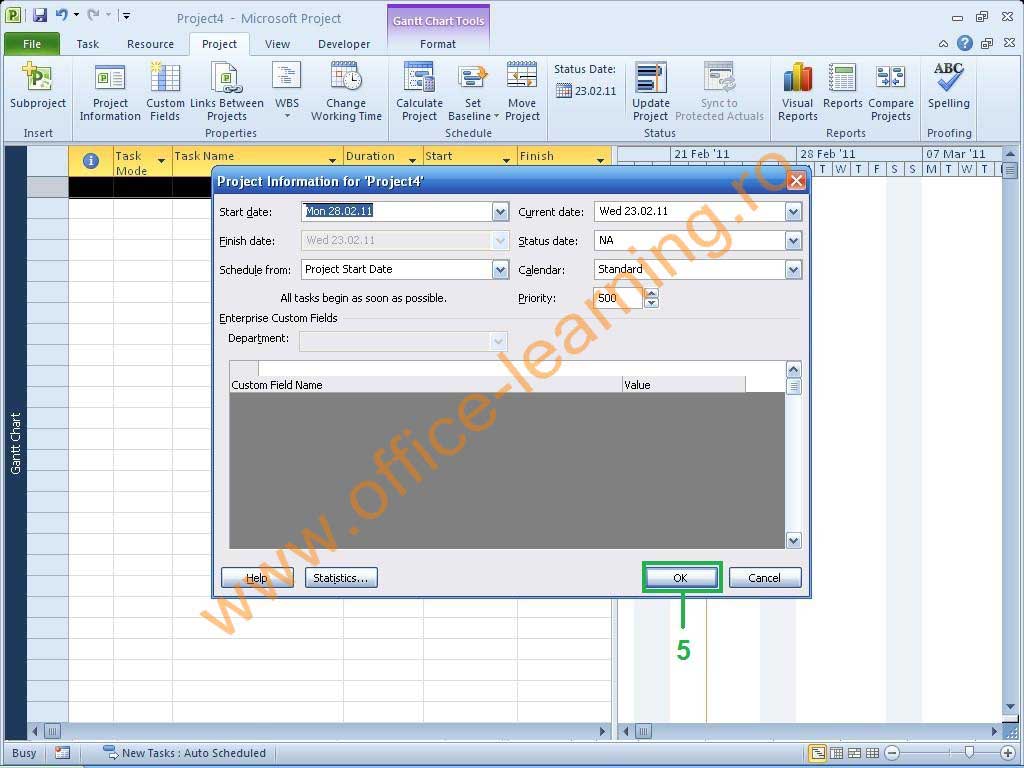The width and height of the screenshot is (1024, 768).
Task: Click Links Between Projects icon
Action: (x=227, y=91)
